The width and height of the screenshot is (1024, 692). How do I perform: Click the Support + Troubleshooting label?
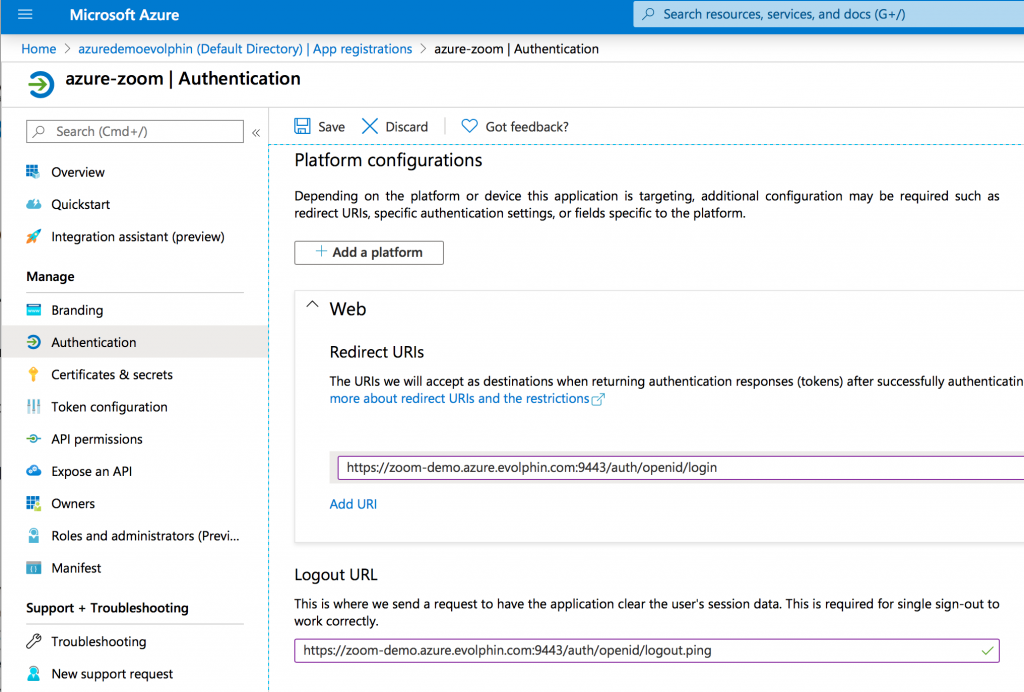[107, 608]
